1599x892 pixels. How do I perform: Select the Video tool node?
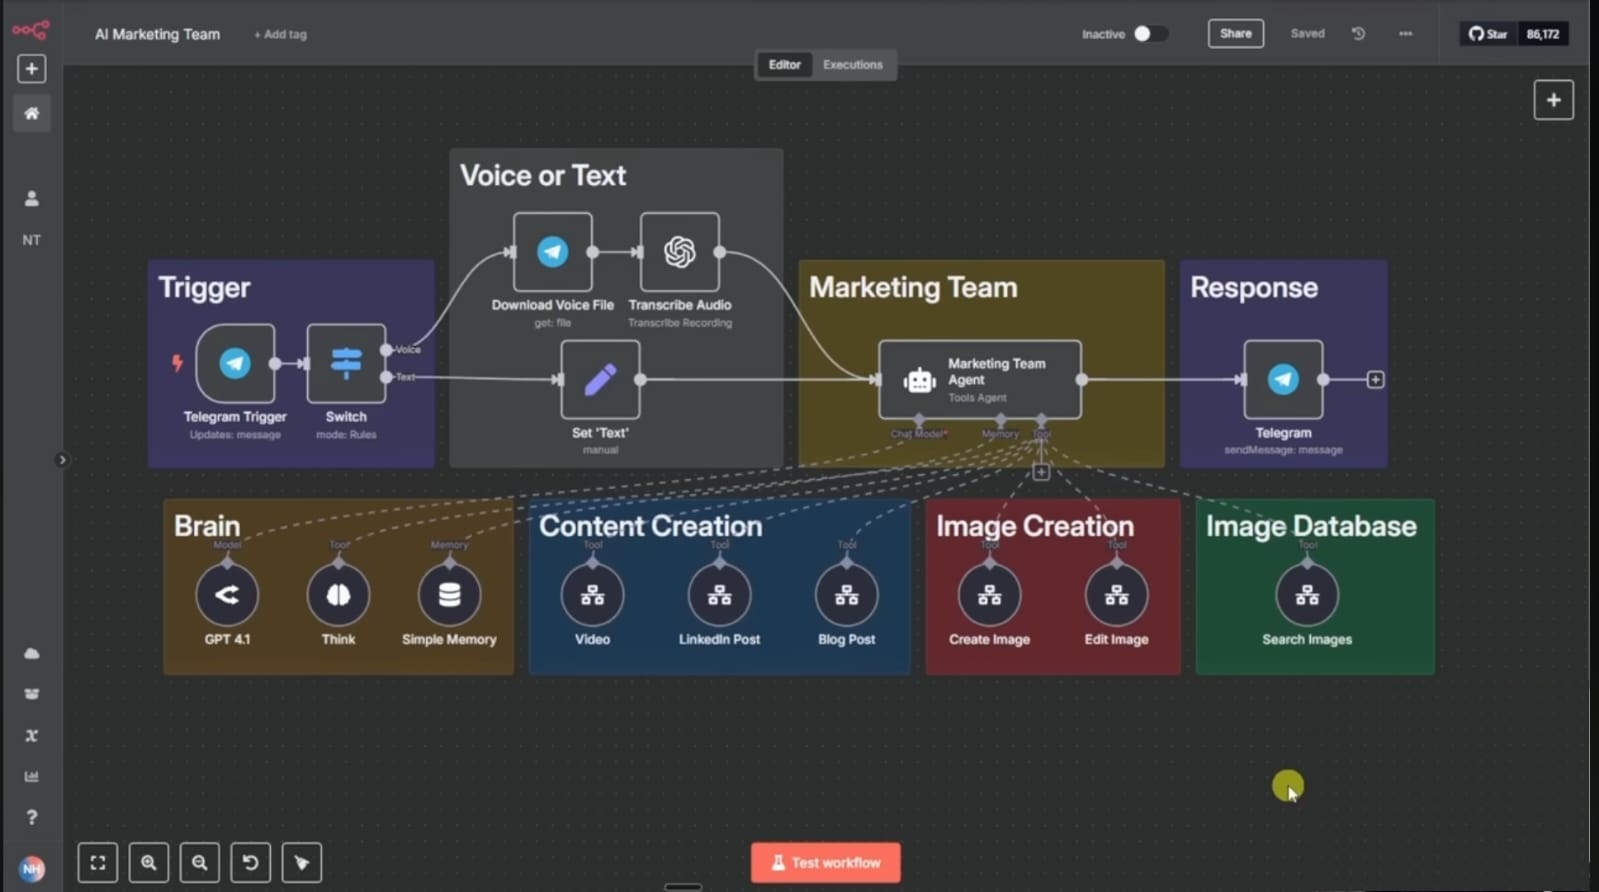point(592,595)
